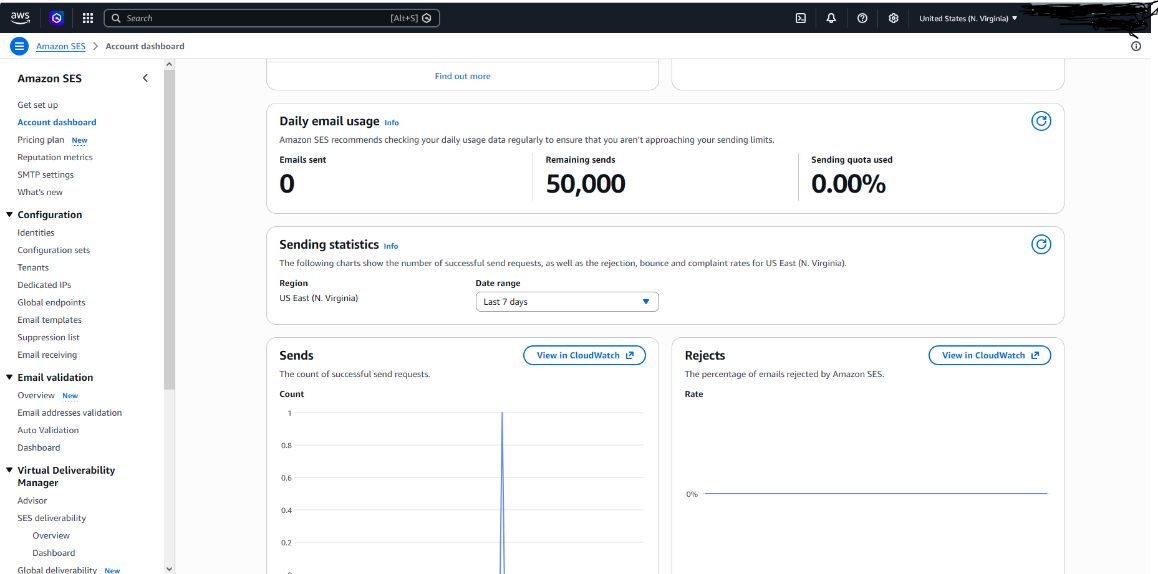Open Suppression list

(48, 338)
